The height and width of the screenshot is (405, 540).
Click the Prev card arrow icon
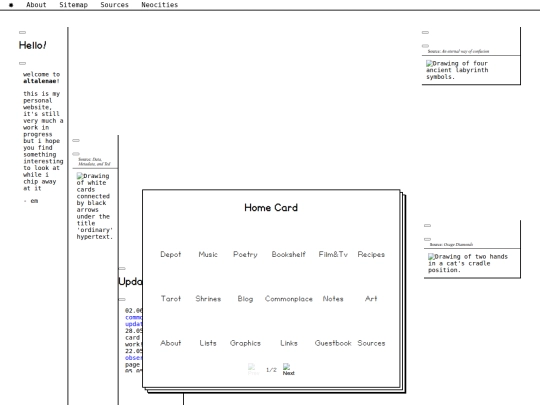pyautogui.click(x=253, y=370)
